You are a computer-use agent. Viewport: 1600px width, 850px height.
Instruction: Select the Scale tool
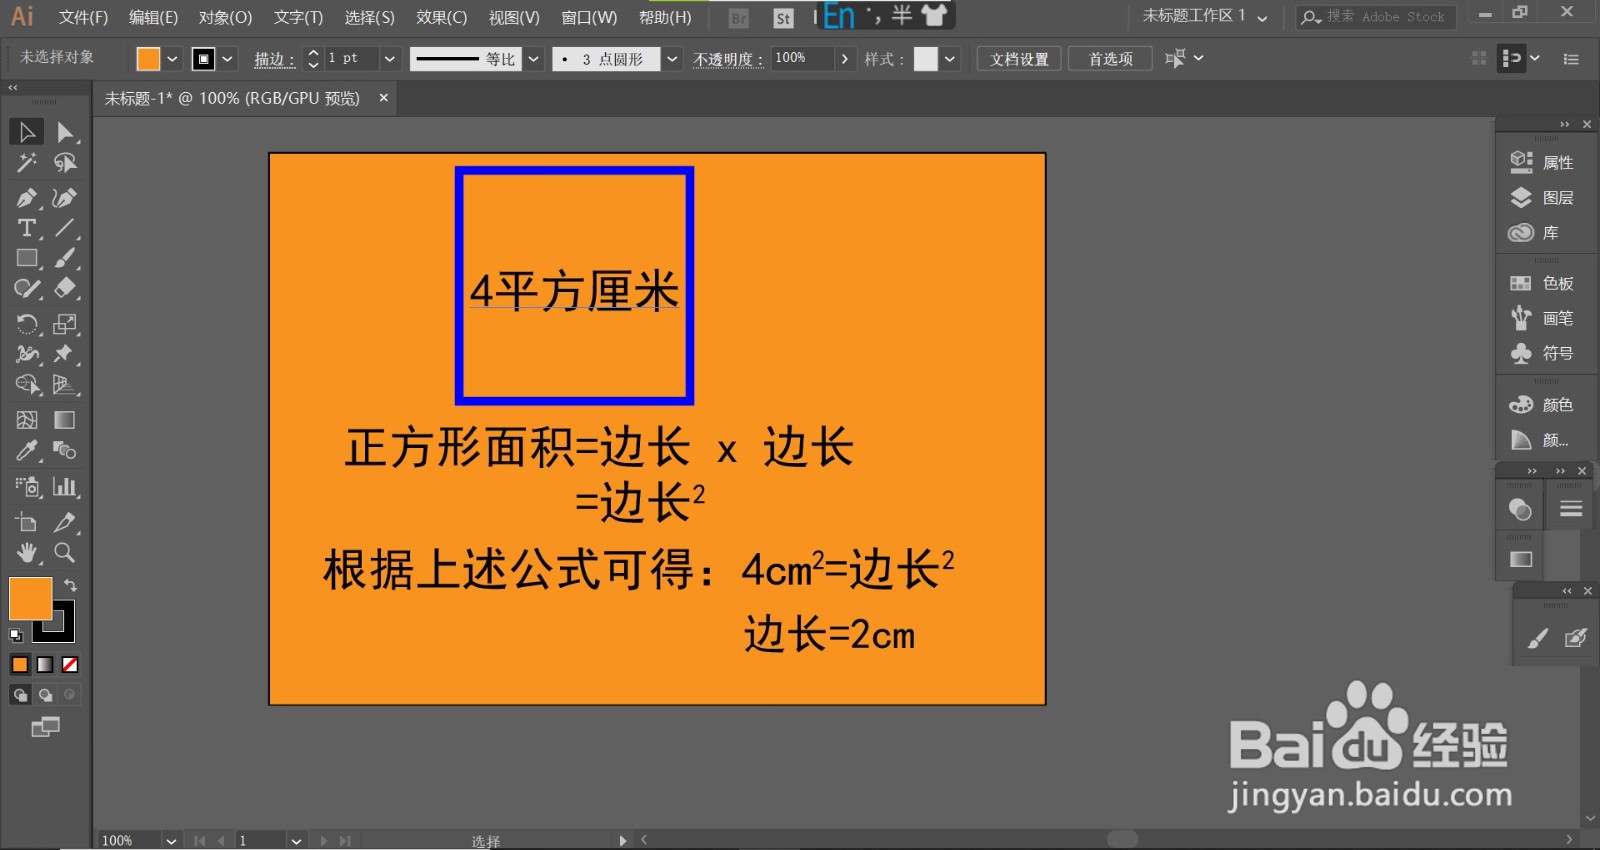pos(65,324)
